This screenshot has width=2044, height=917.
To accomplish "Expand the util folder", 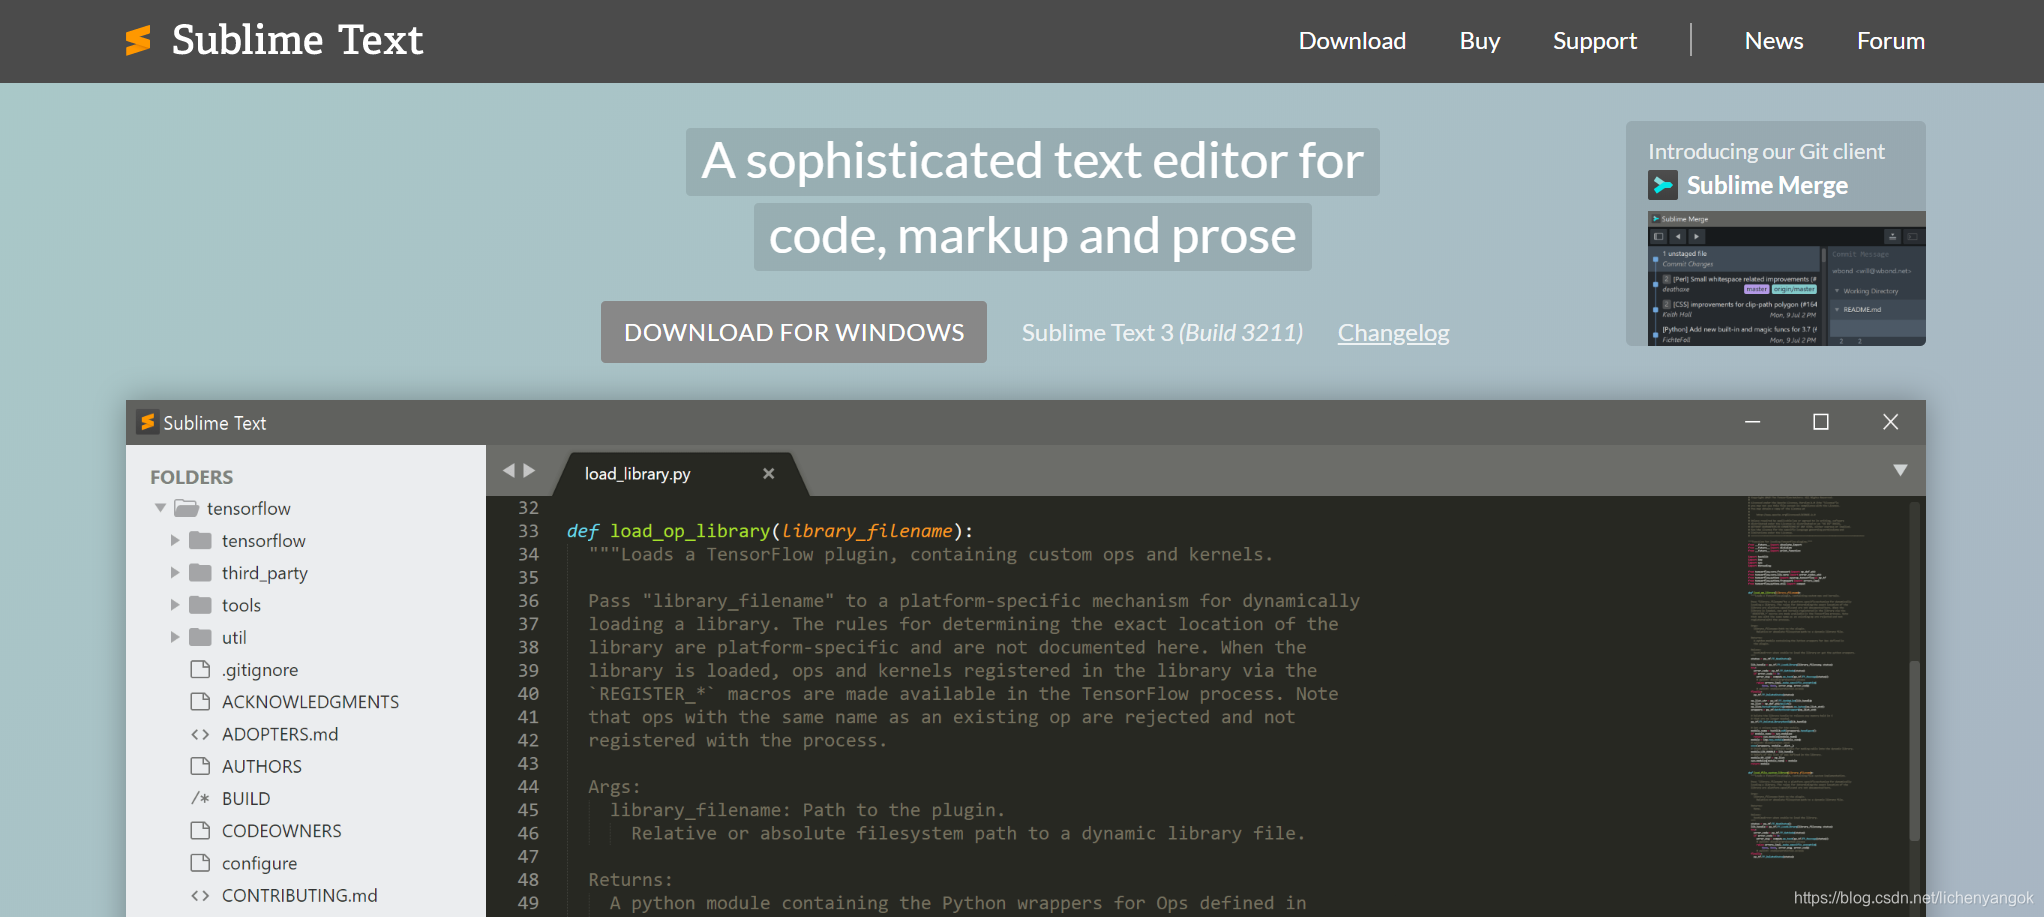I will (x=175, y=636).
